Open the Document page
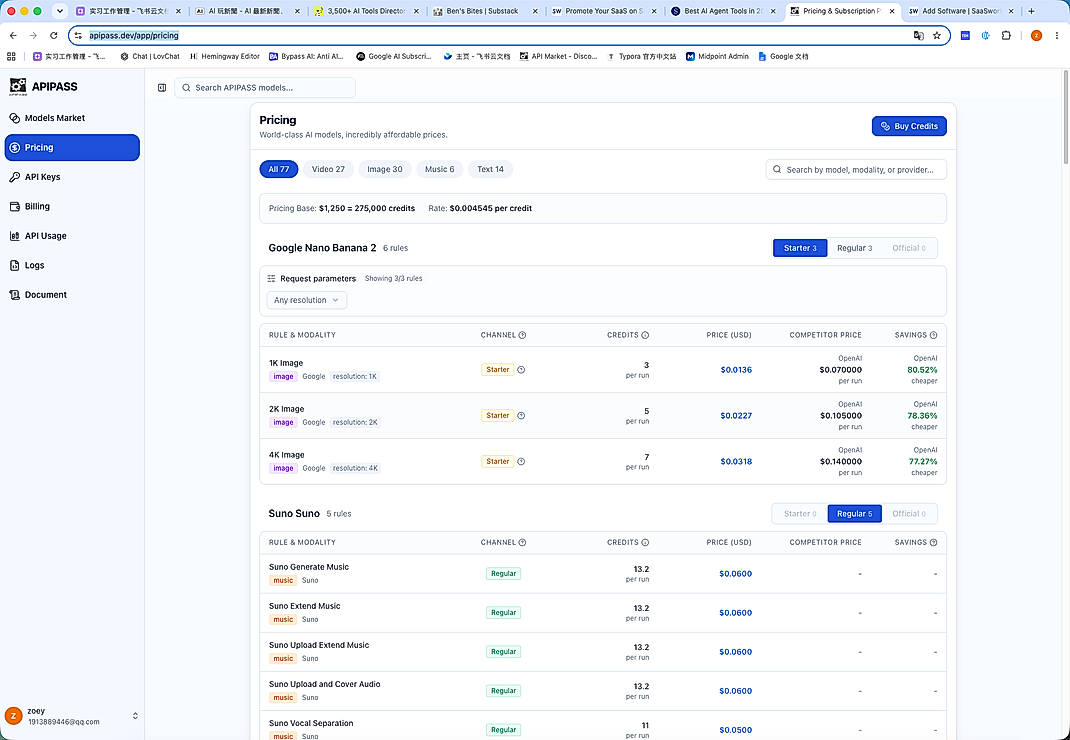1070x740 pixels. coord(45,294)
